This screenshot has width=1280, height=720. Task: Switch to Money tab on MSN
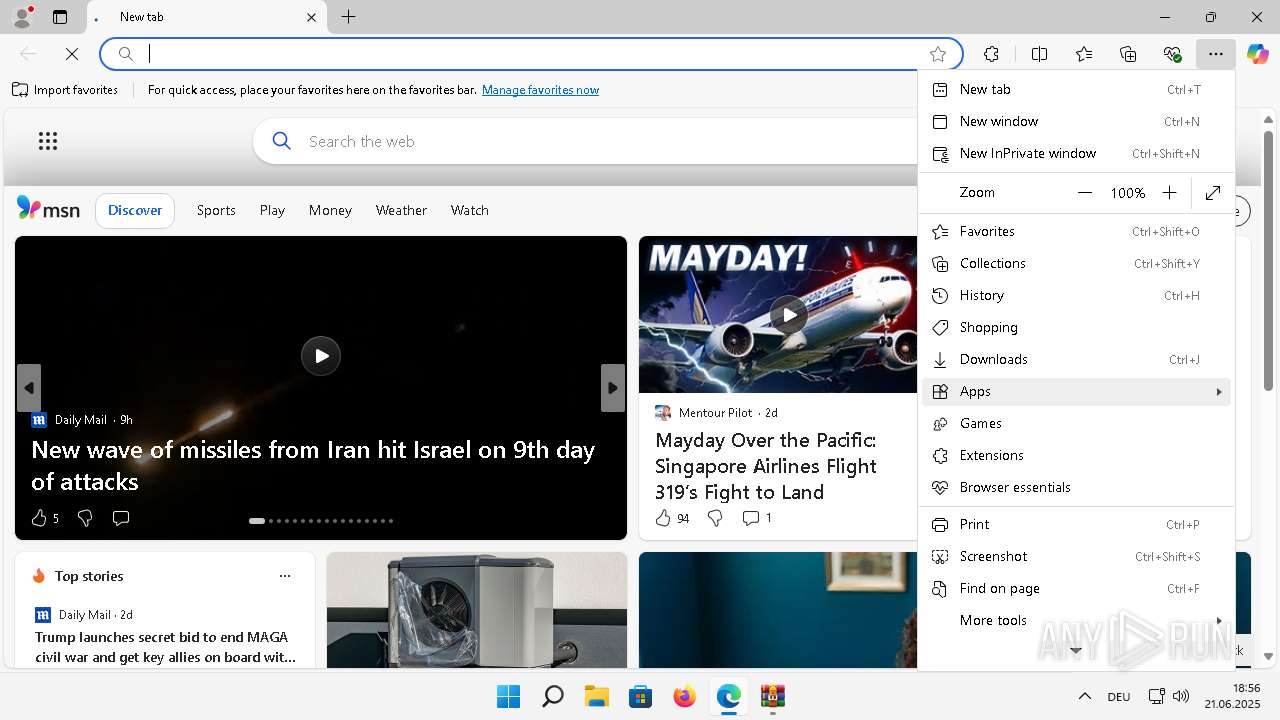coord(330,210)
